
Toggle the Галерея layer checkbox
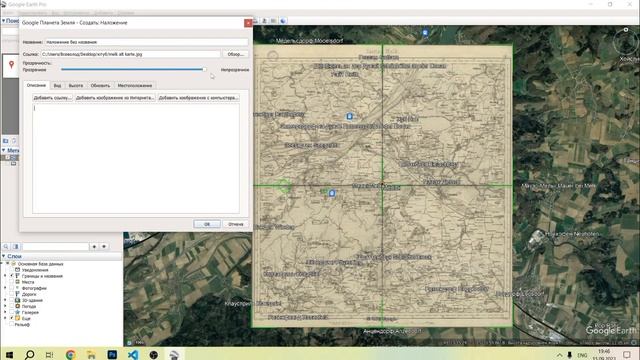coord(12,312)
